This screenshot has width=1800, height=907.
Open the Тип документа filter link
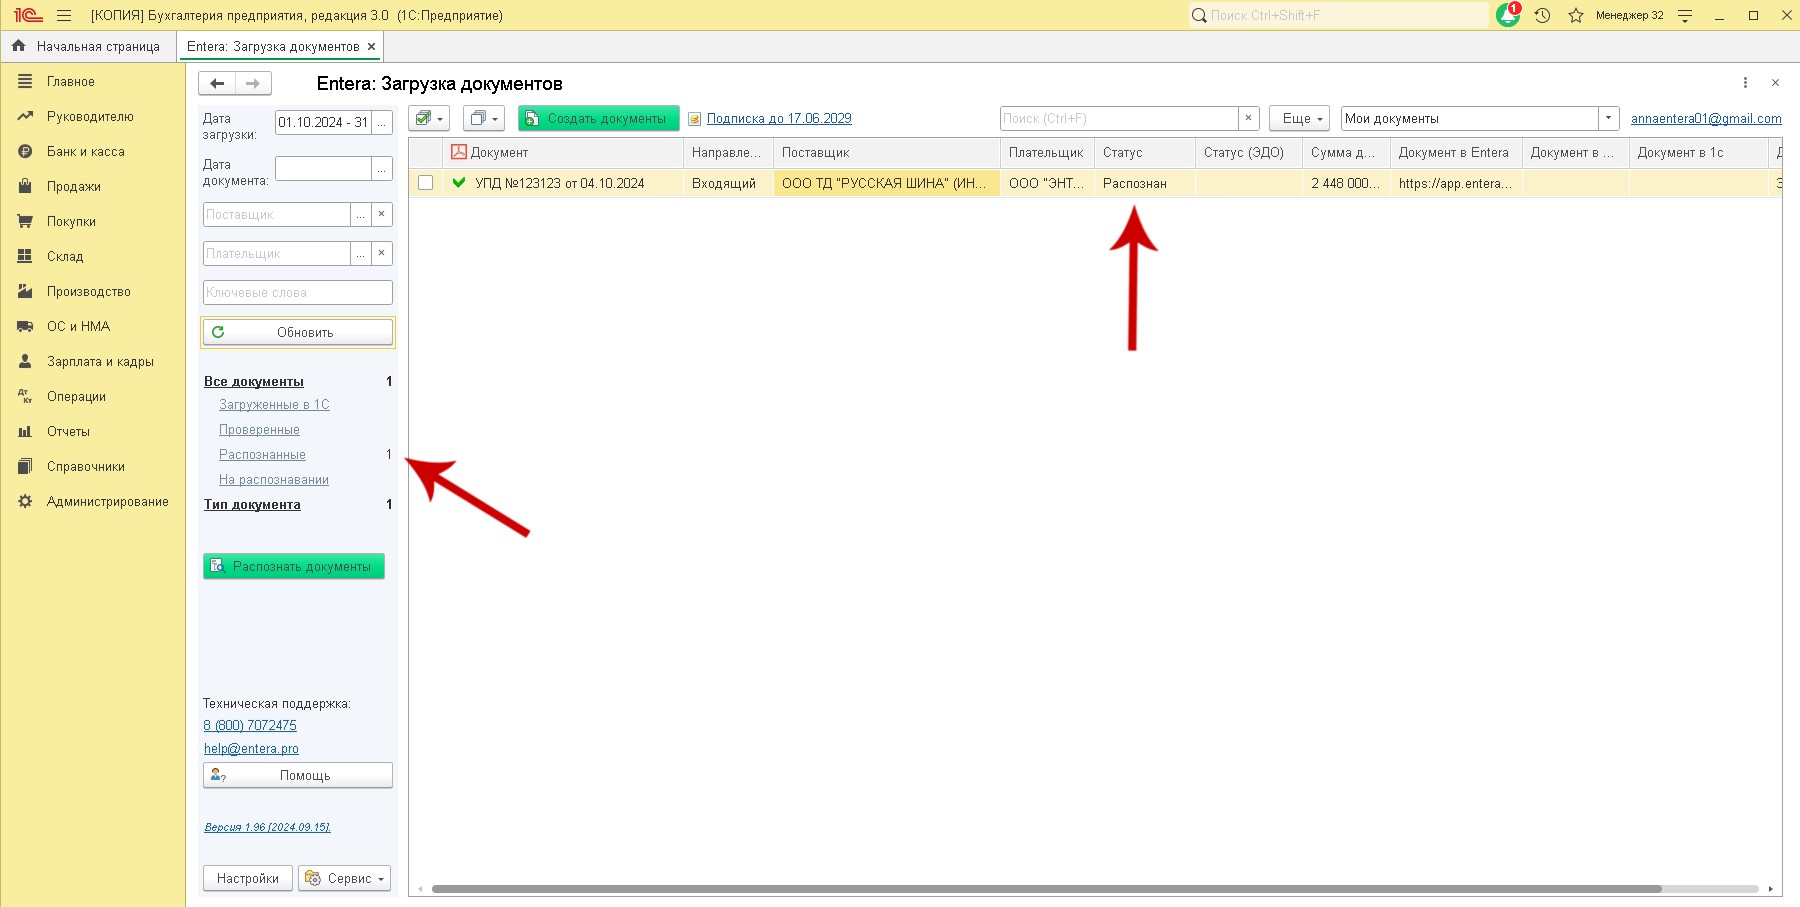pyautogui.click(x=252, y=504)
